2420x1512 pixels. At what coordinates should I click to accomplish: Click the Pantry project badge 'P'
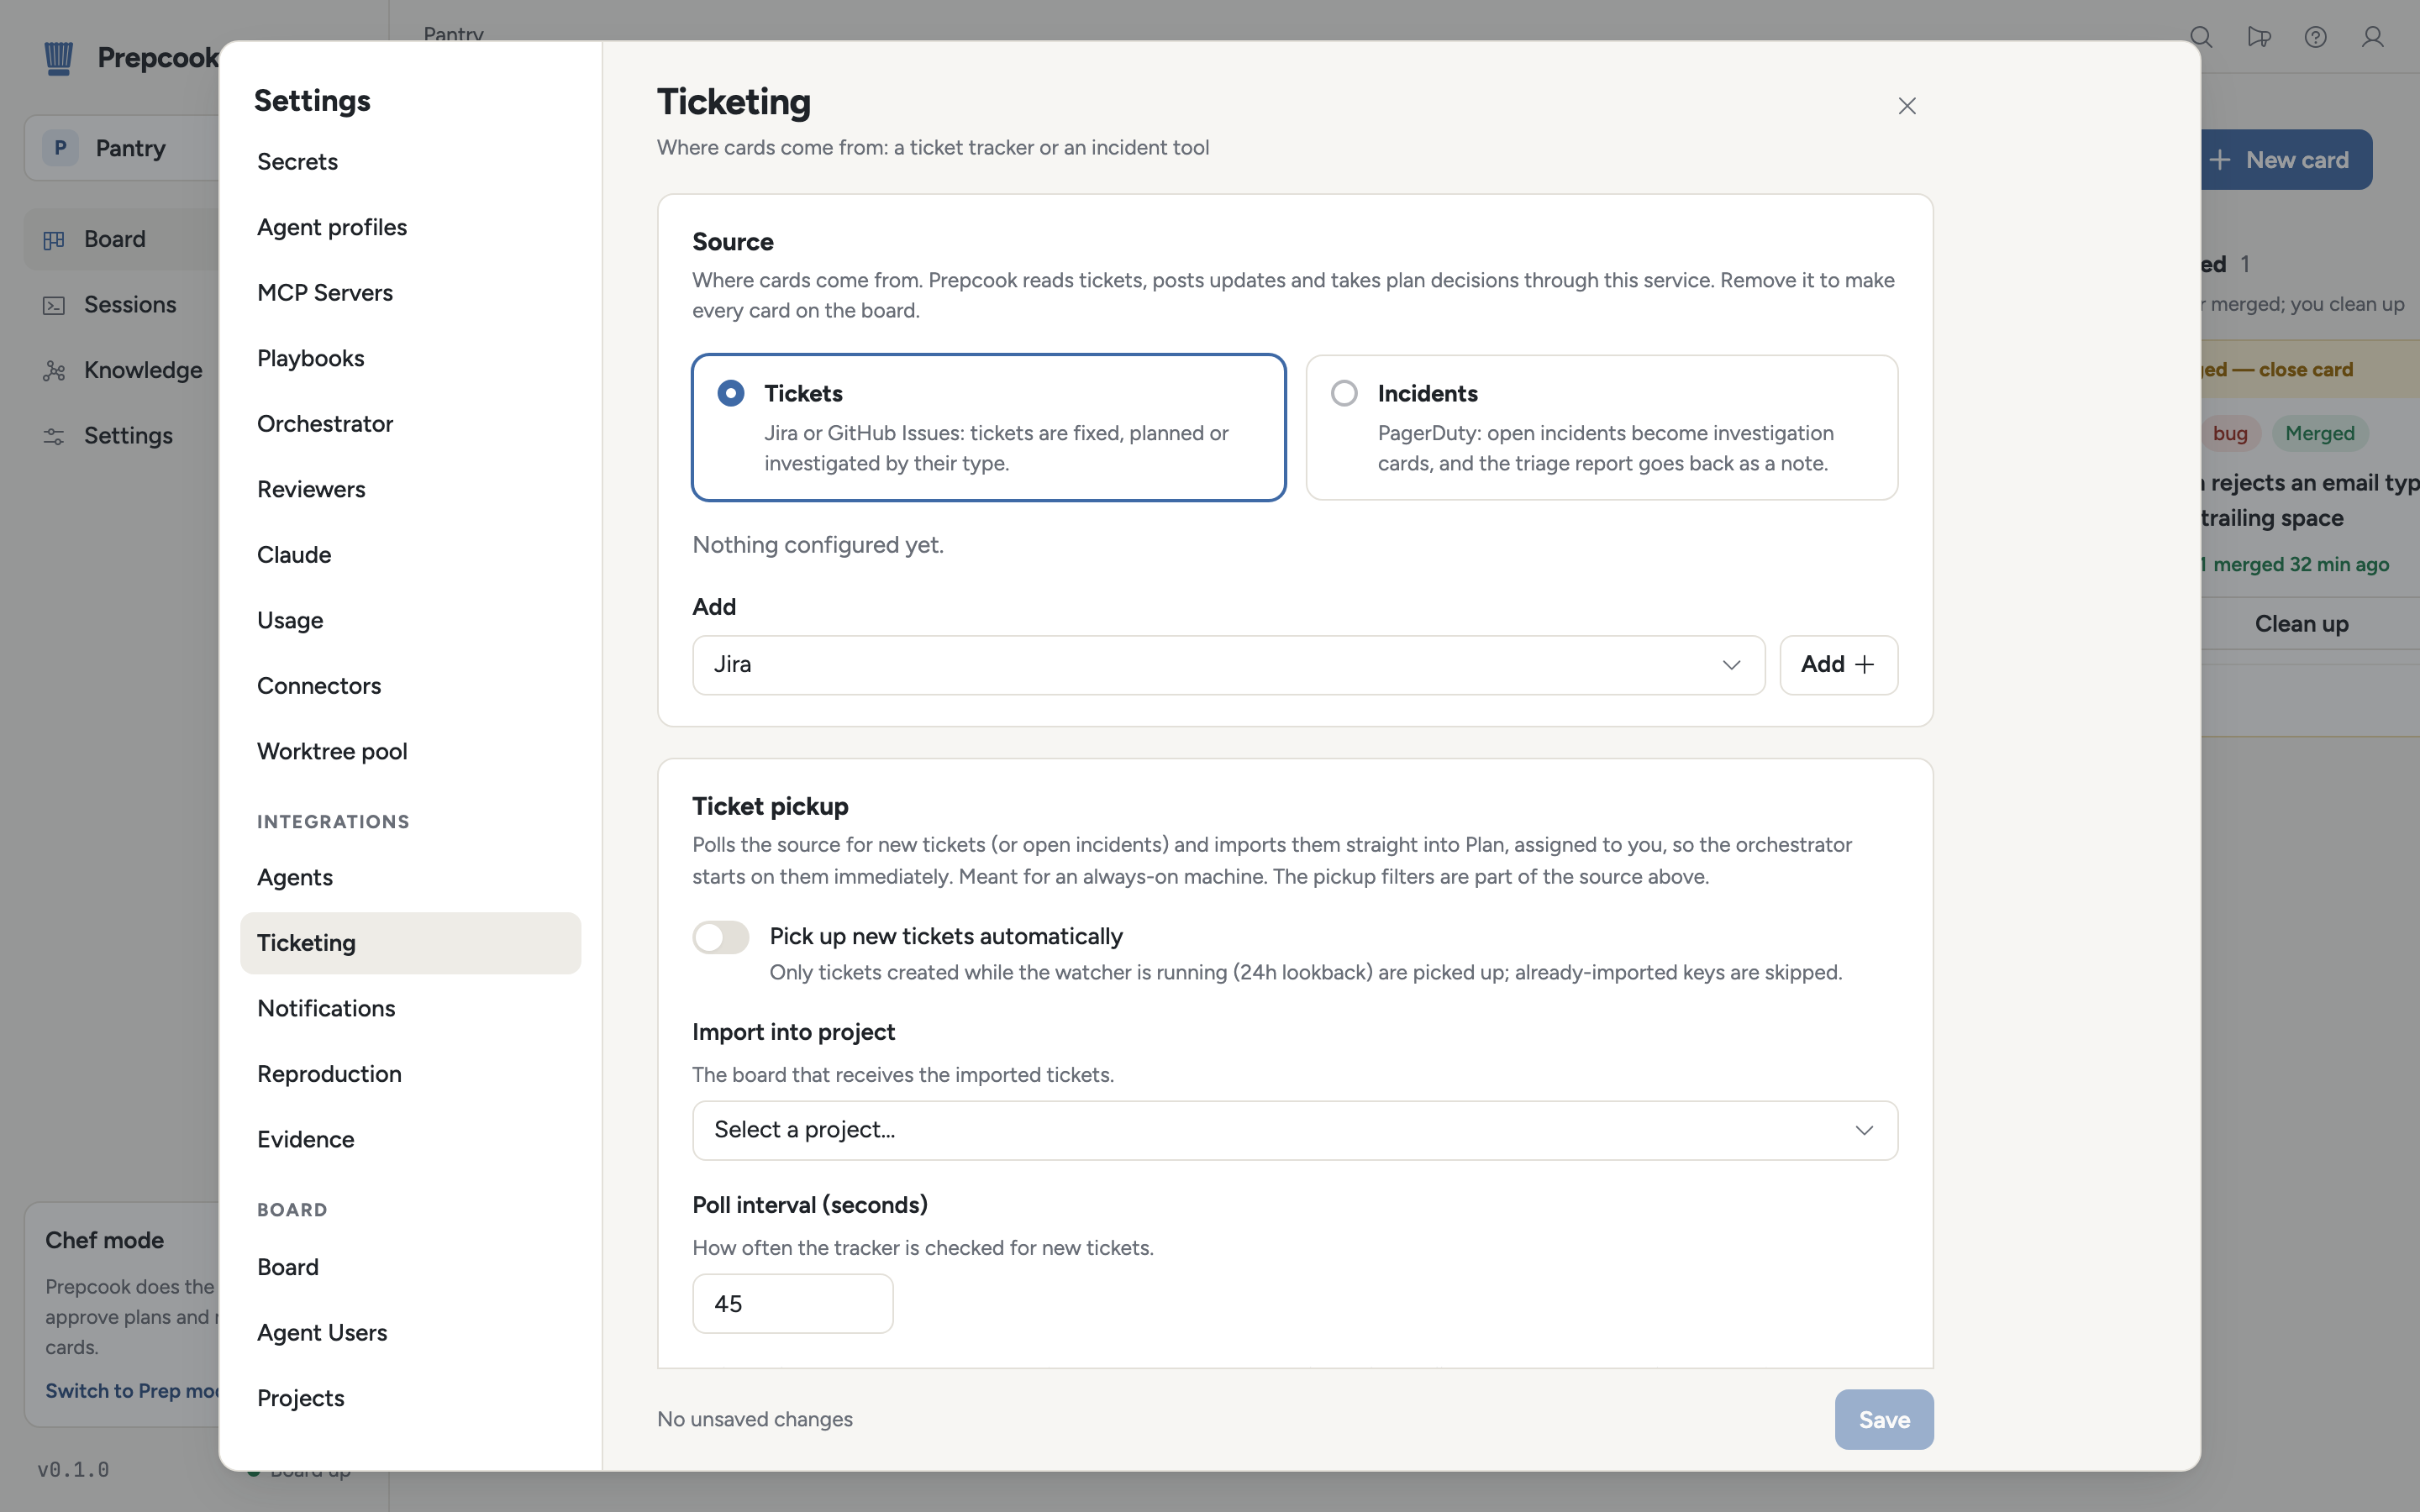click(60, 148)
